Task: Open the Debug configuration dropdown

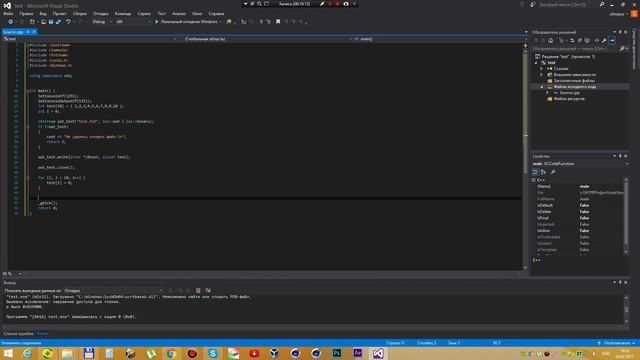Action: 102,22
